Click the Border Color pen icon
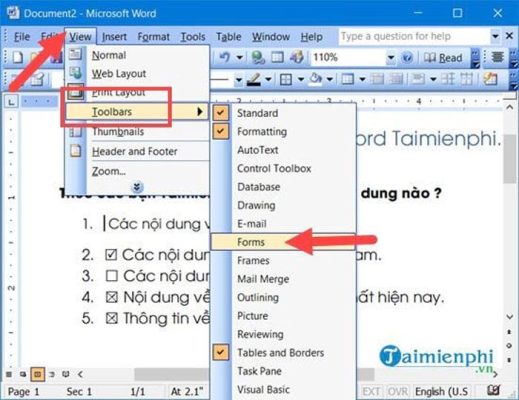Image resolution: width=519 pixels, height=400 pixels. point(254,79)
